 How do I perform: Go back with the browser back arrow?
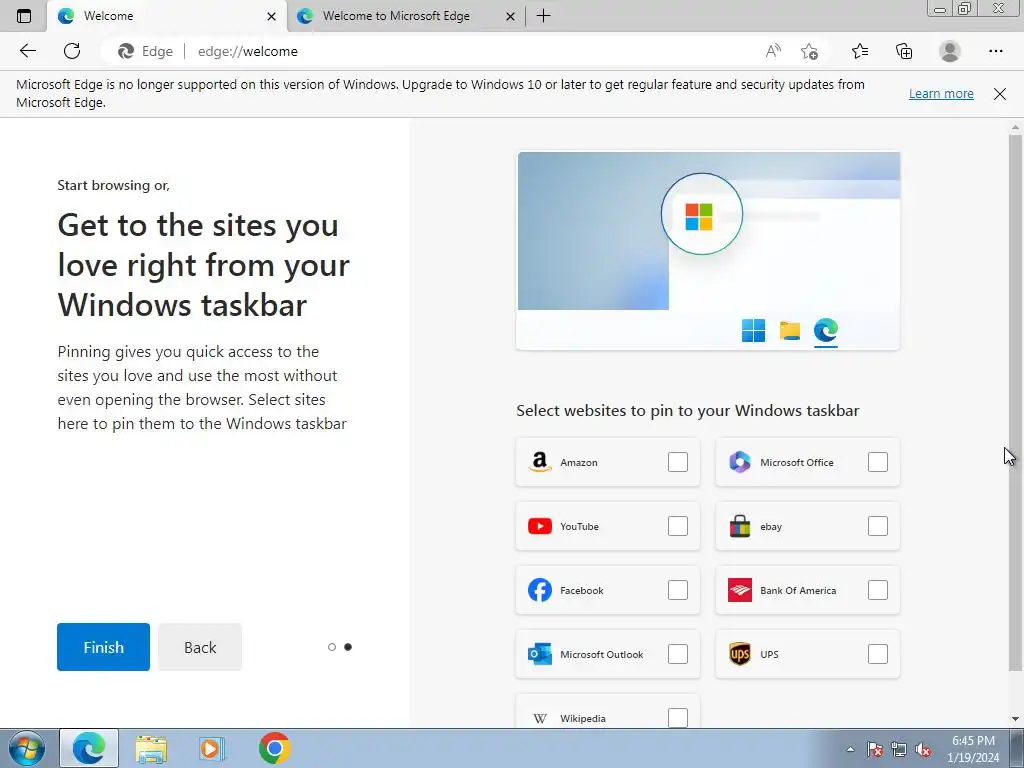point(27,51)
